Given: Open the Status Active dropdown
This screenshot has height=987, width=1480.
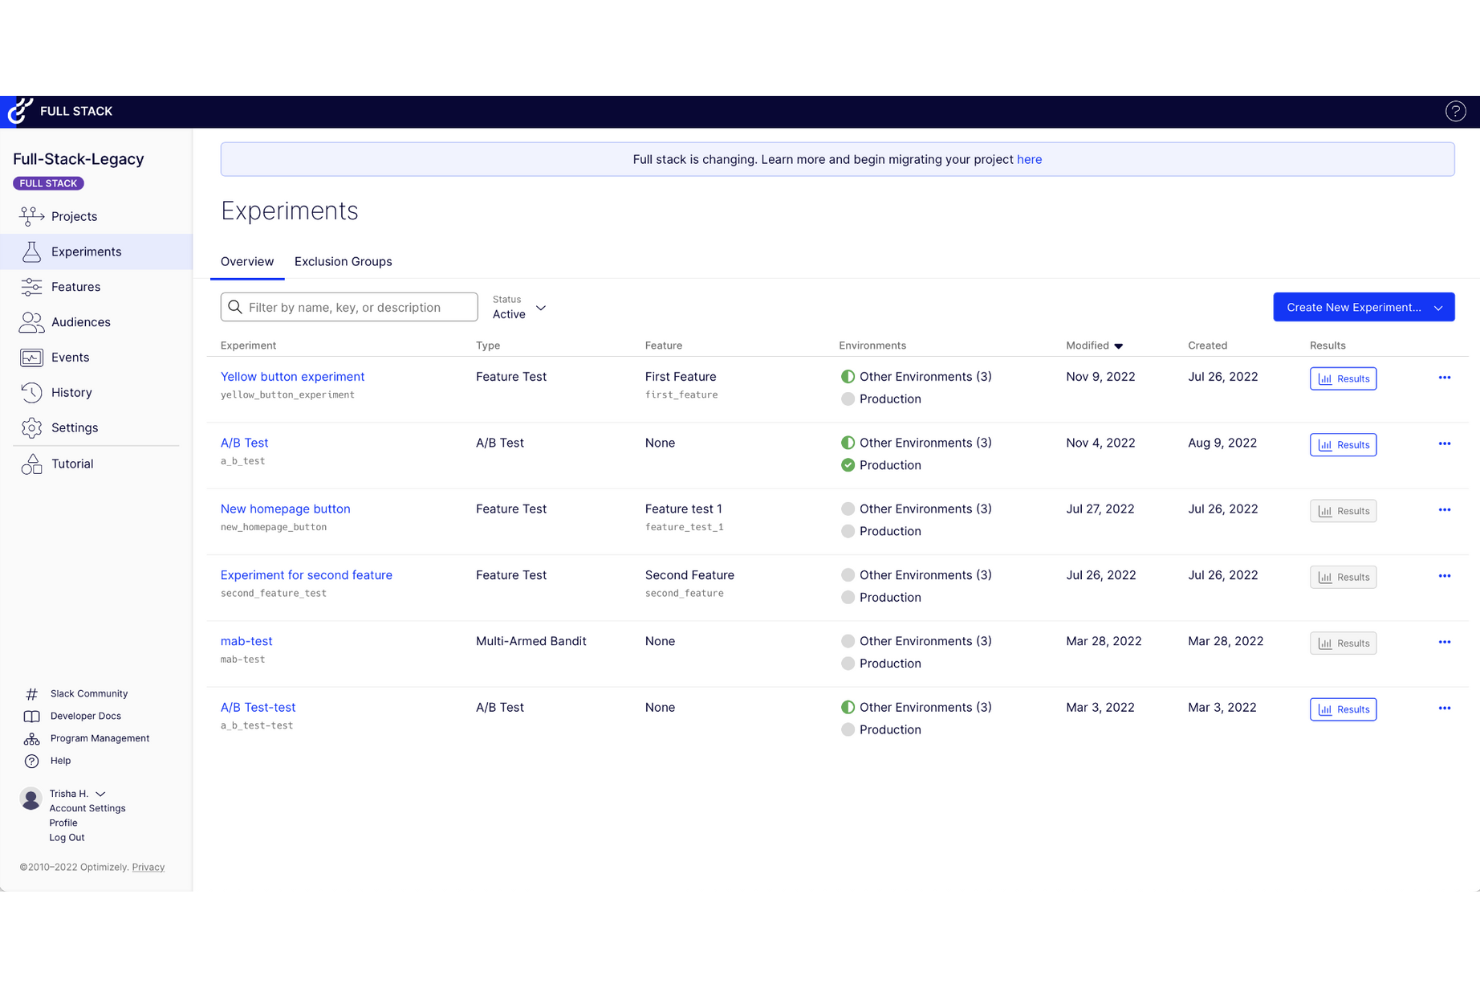Looking at the screenshot, I should 519,307.
